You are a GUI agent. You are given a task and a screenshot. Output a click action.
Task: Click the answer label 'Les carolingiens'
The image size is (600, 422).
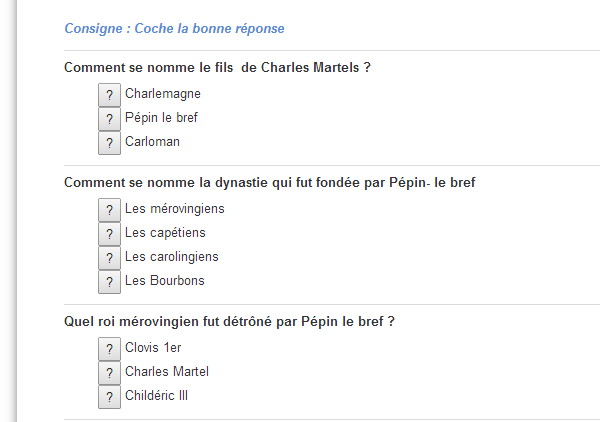[172, 257]
